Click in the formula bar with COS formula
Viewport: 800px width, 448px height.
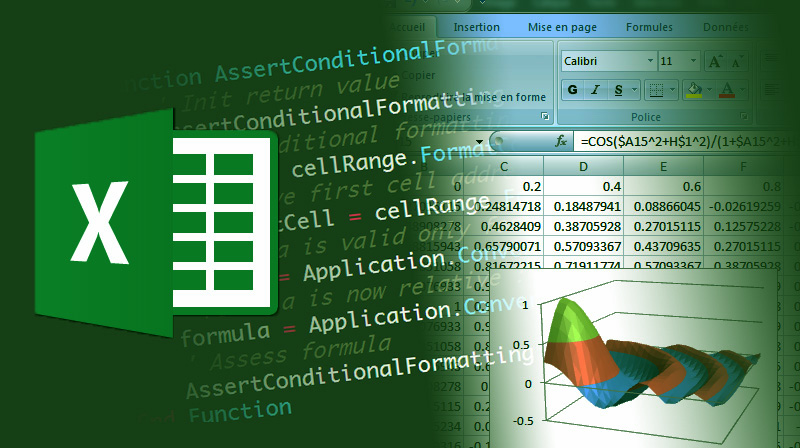686,141
